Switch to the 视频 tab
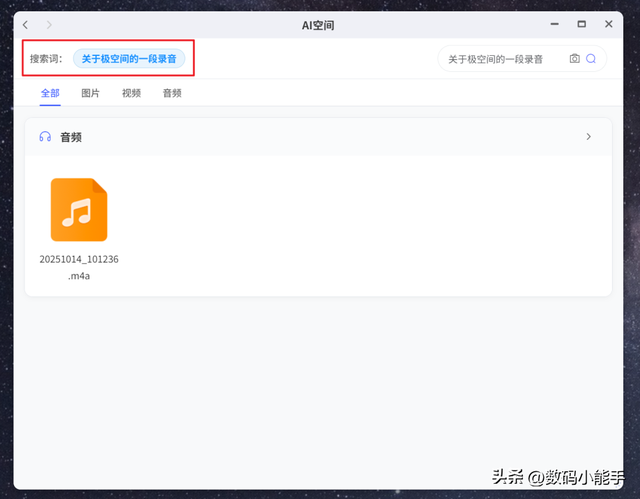 (131, 93)
